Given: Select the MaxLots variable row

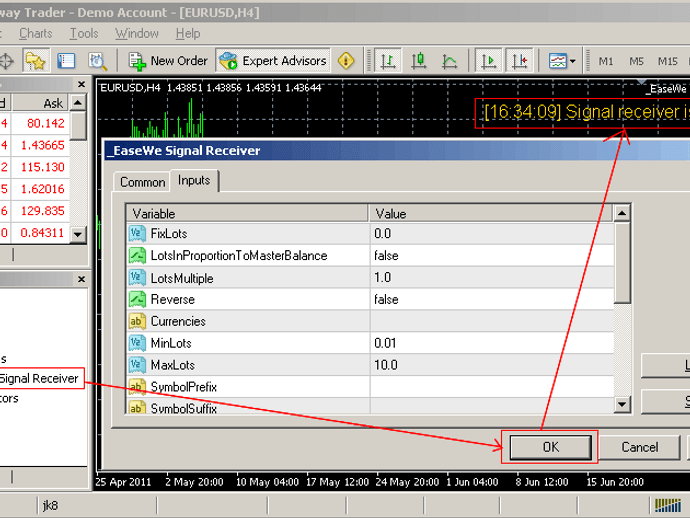Looking at the screenshot, I should pyautogui.click(x=248, y=365).
